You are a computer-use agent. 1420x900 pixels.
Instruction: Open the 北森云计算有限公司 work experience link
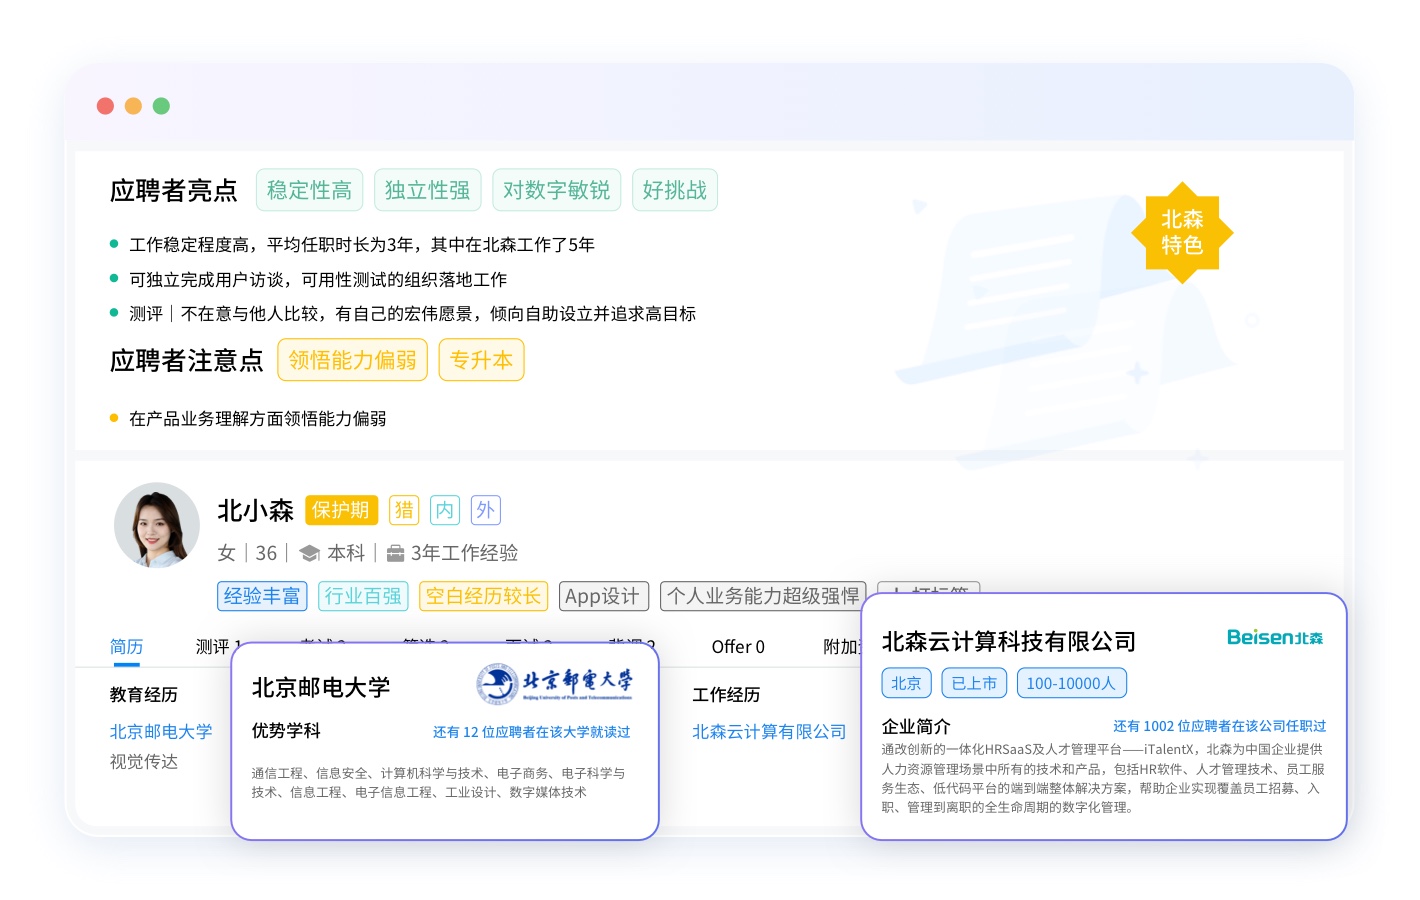click(x=769, y=731)
